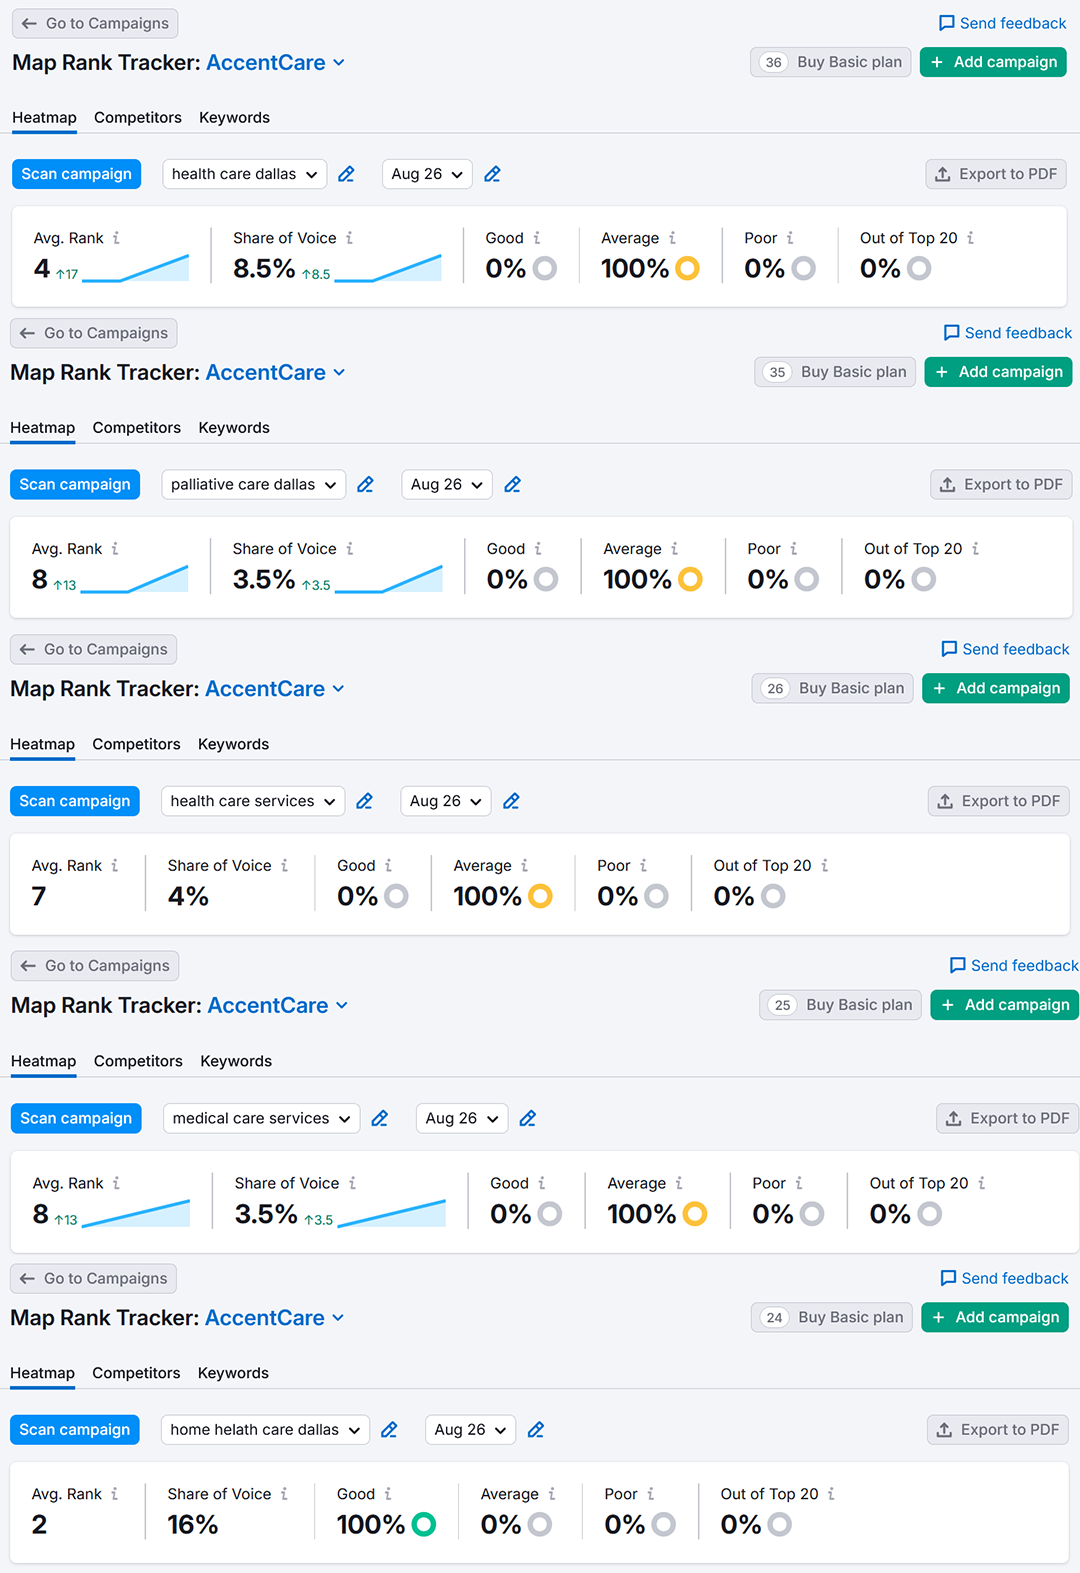Open Aug 26 date dropdown beside "health care services"
Viewport: 1080px width, 1573px height.
click(445, 801)
